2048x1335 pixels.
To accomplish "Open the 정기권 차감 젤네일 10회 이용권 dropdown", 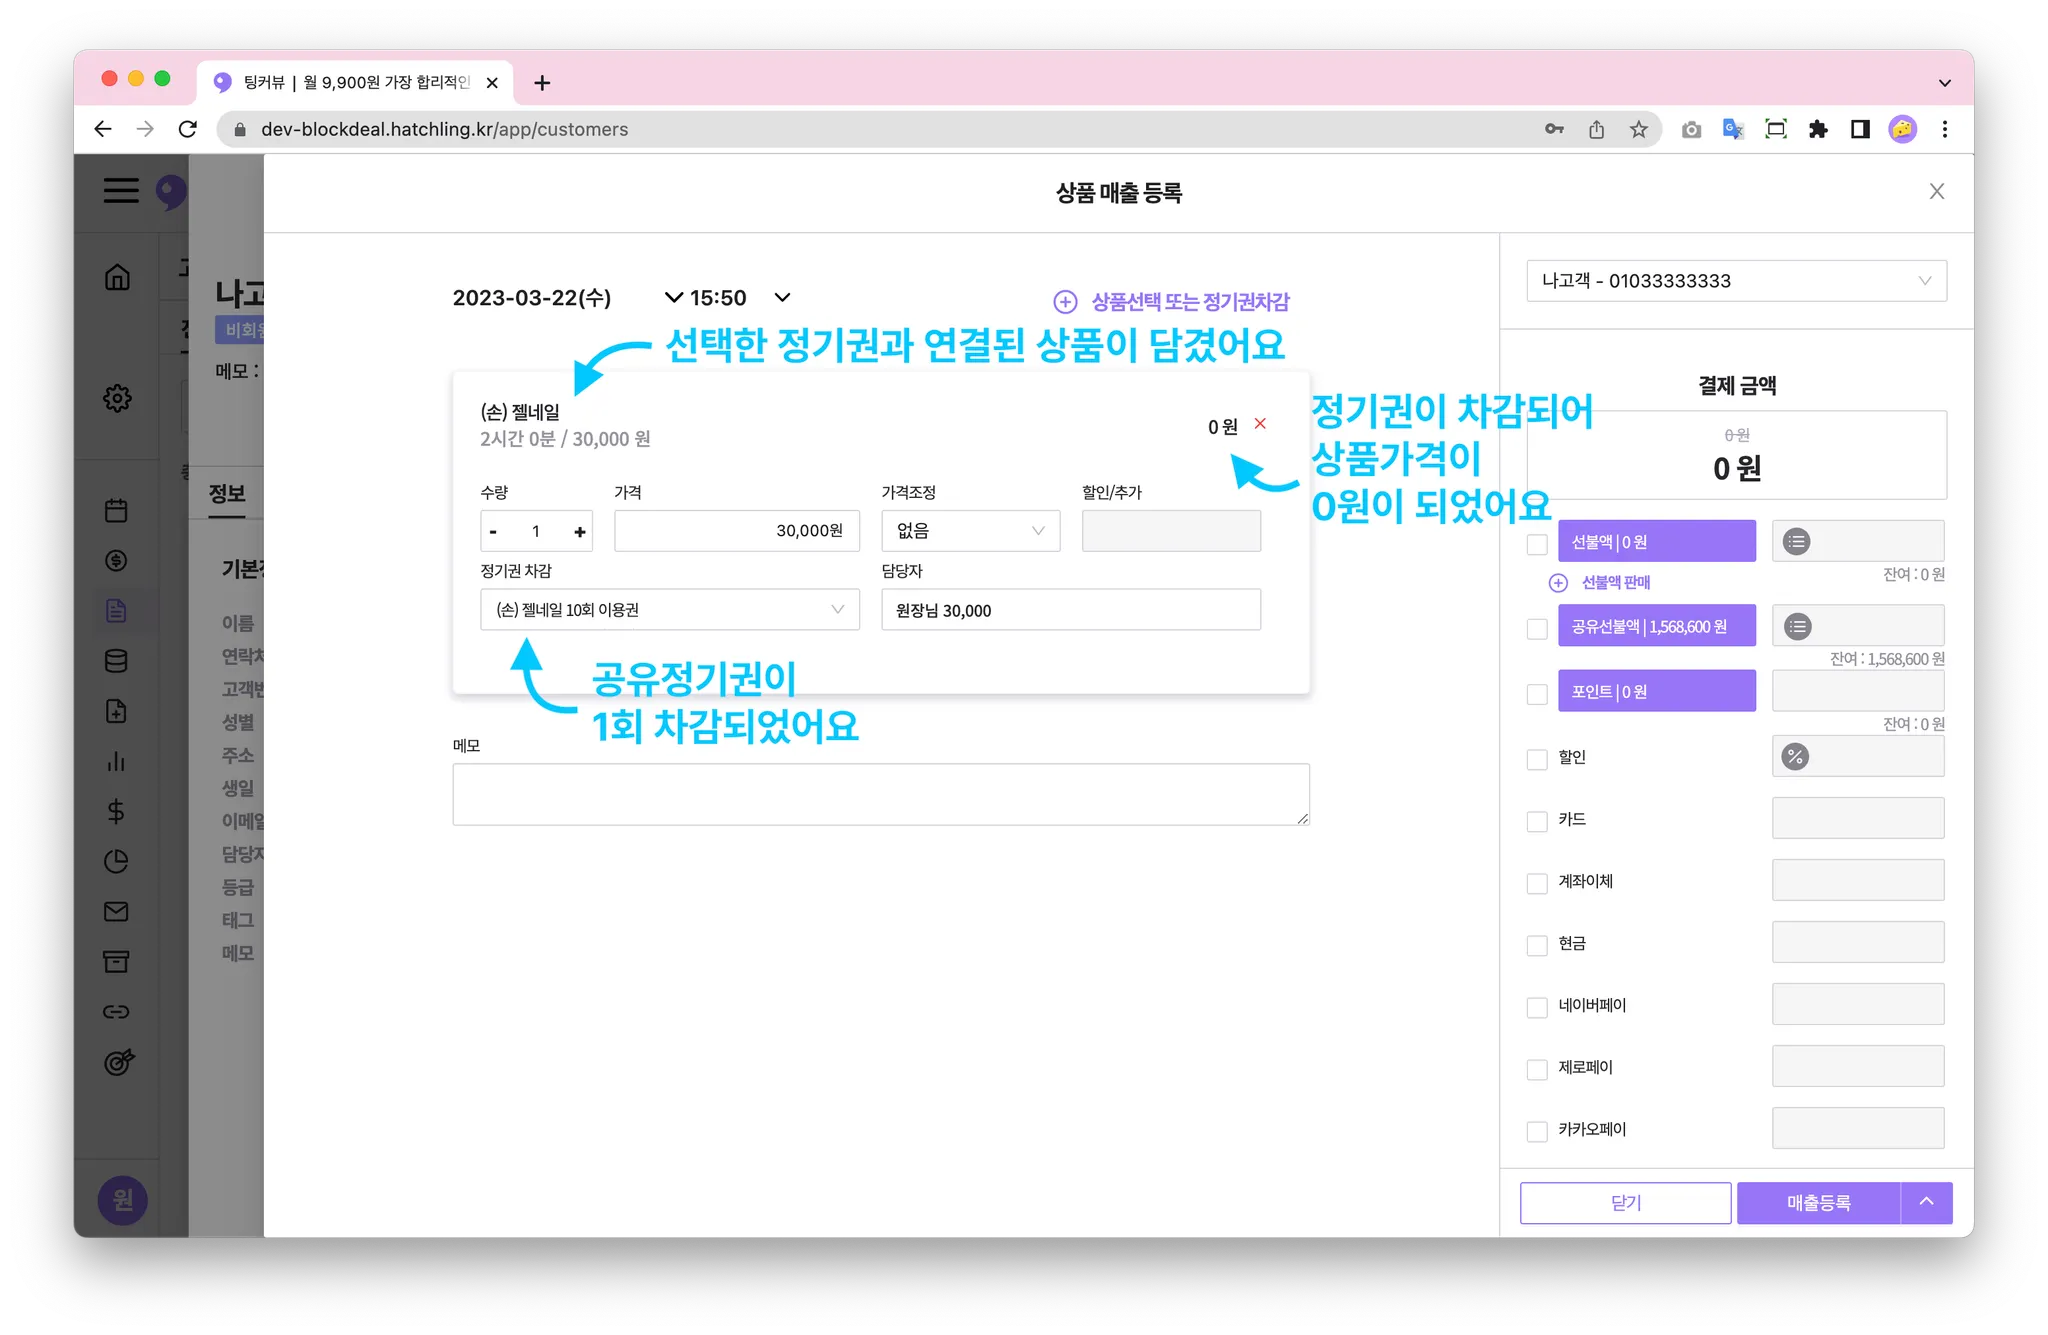I will coord(669,610).
